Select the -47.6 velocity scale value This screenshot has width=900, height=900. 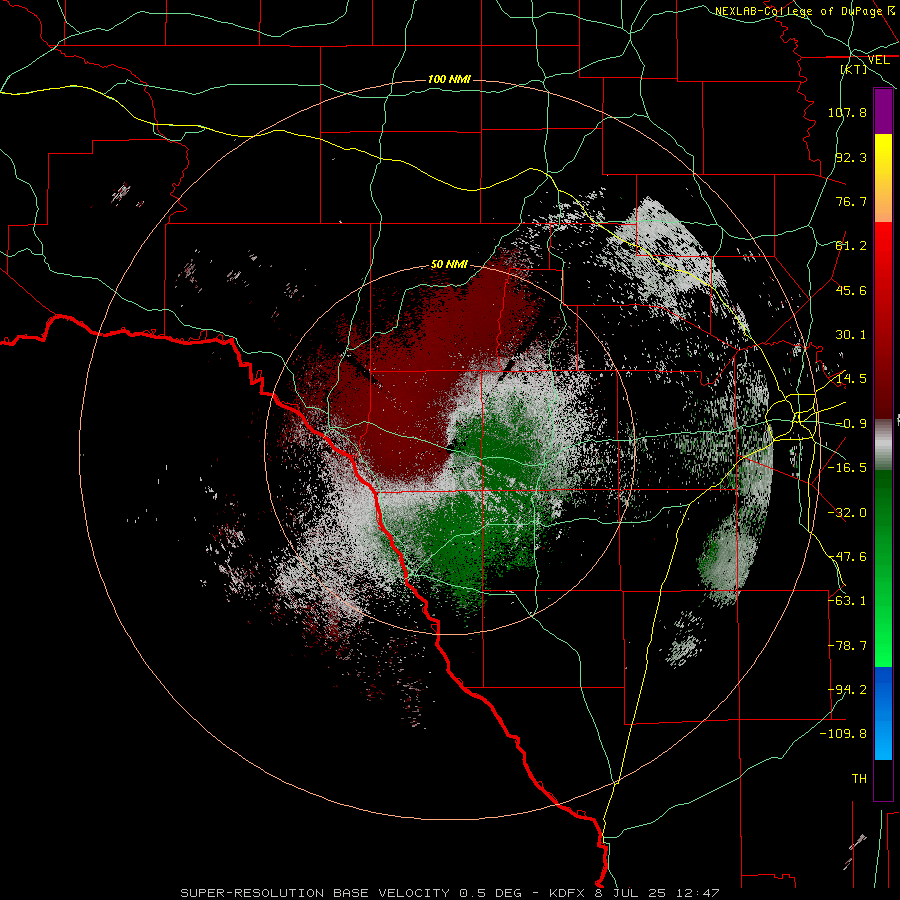click(847, 557)
